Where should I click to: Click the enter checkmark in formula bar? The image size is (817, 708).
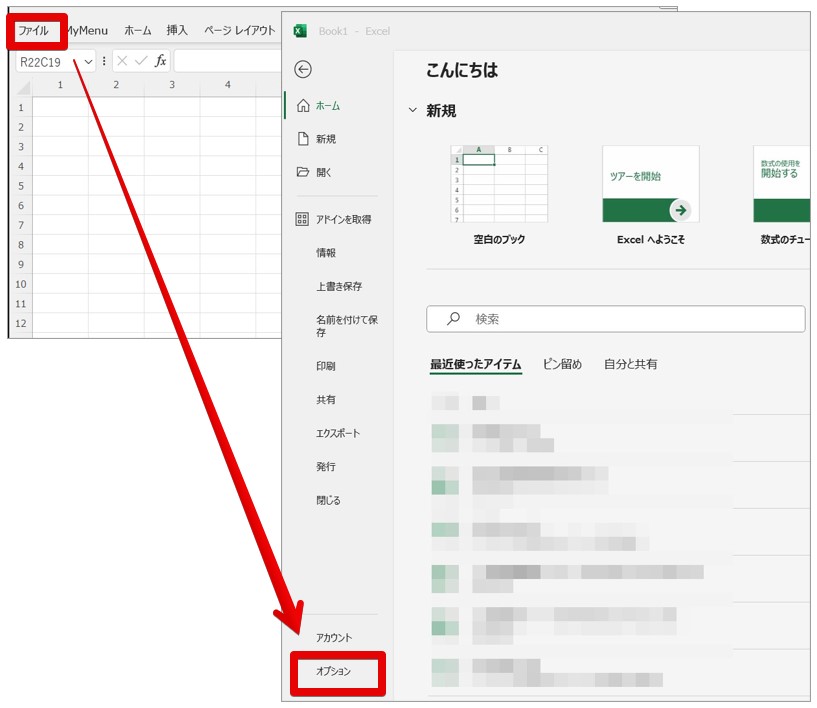click(141, 61)
